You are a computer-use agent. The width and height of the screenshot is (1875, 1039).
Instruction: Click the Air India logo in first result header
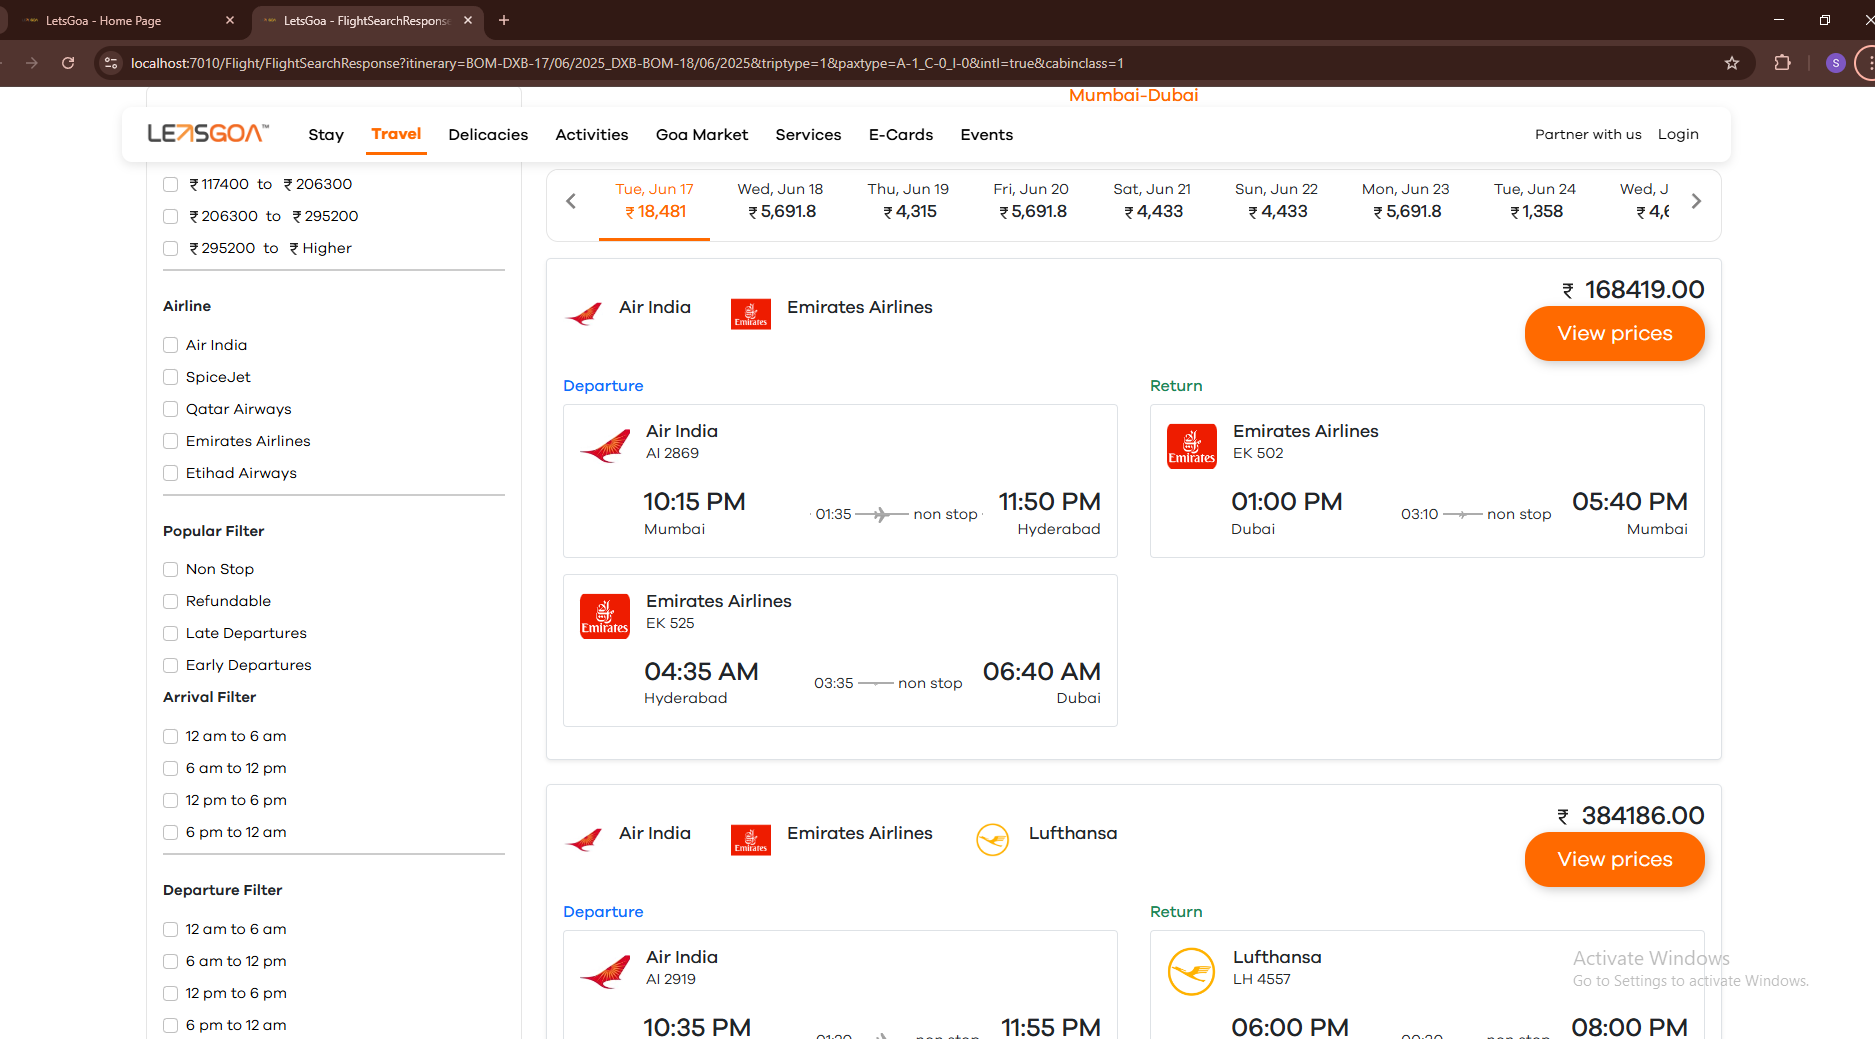584,313
